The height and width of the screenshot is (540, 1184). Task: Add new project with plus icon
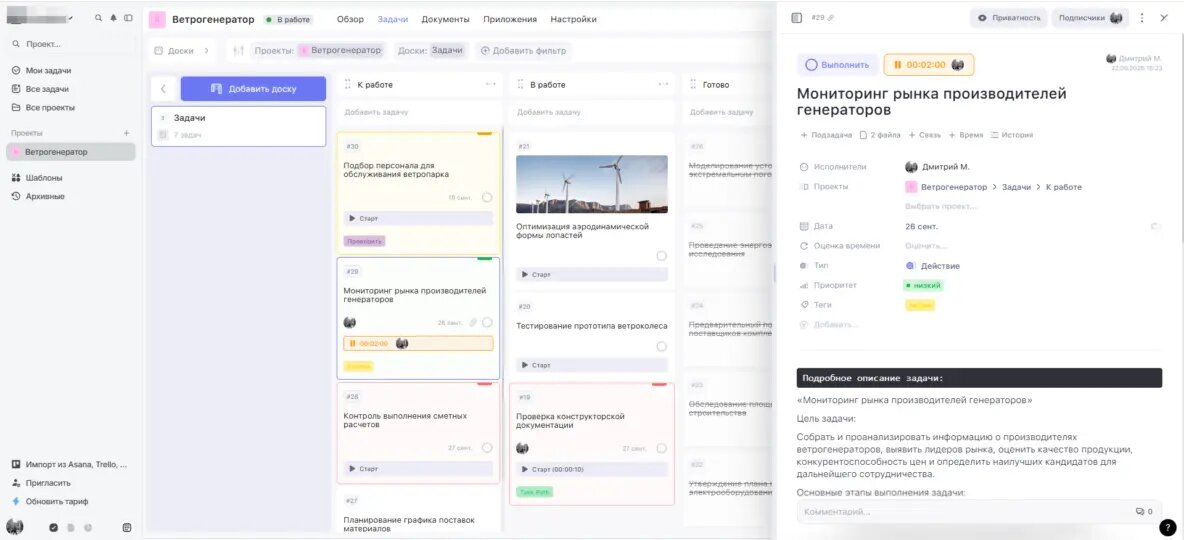tap(127, 133)
